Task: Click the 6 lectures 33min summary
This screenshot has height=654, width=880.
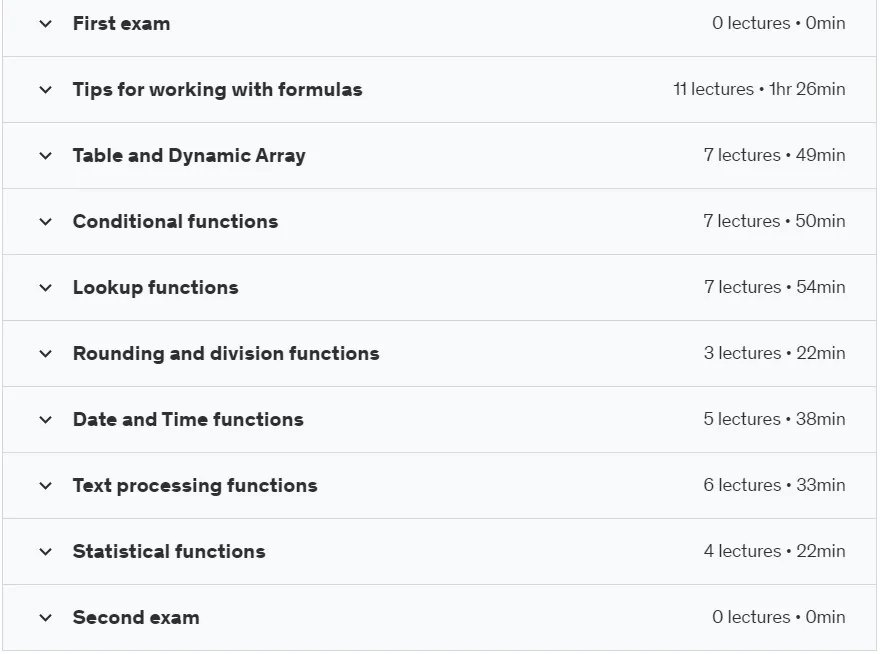Action: point(774,485)
